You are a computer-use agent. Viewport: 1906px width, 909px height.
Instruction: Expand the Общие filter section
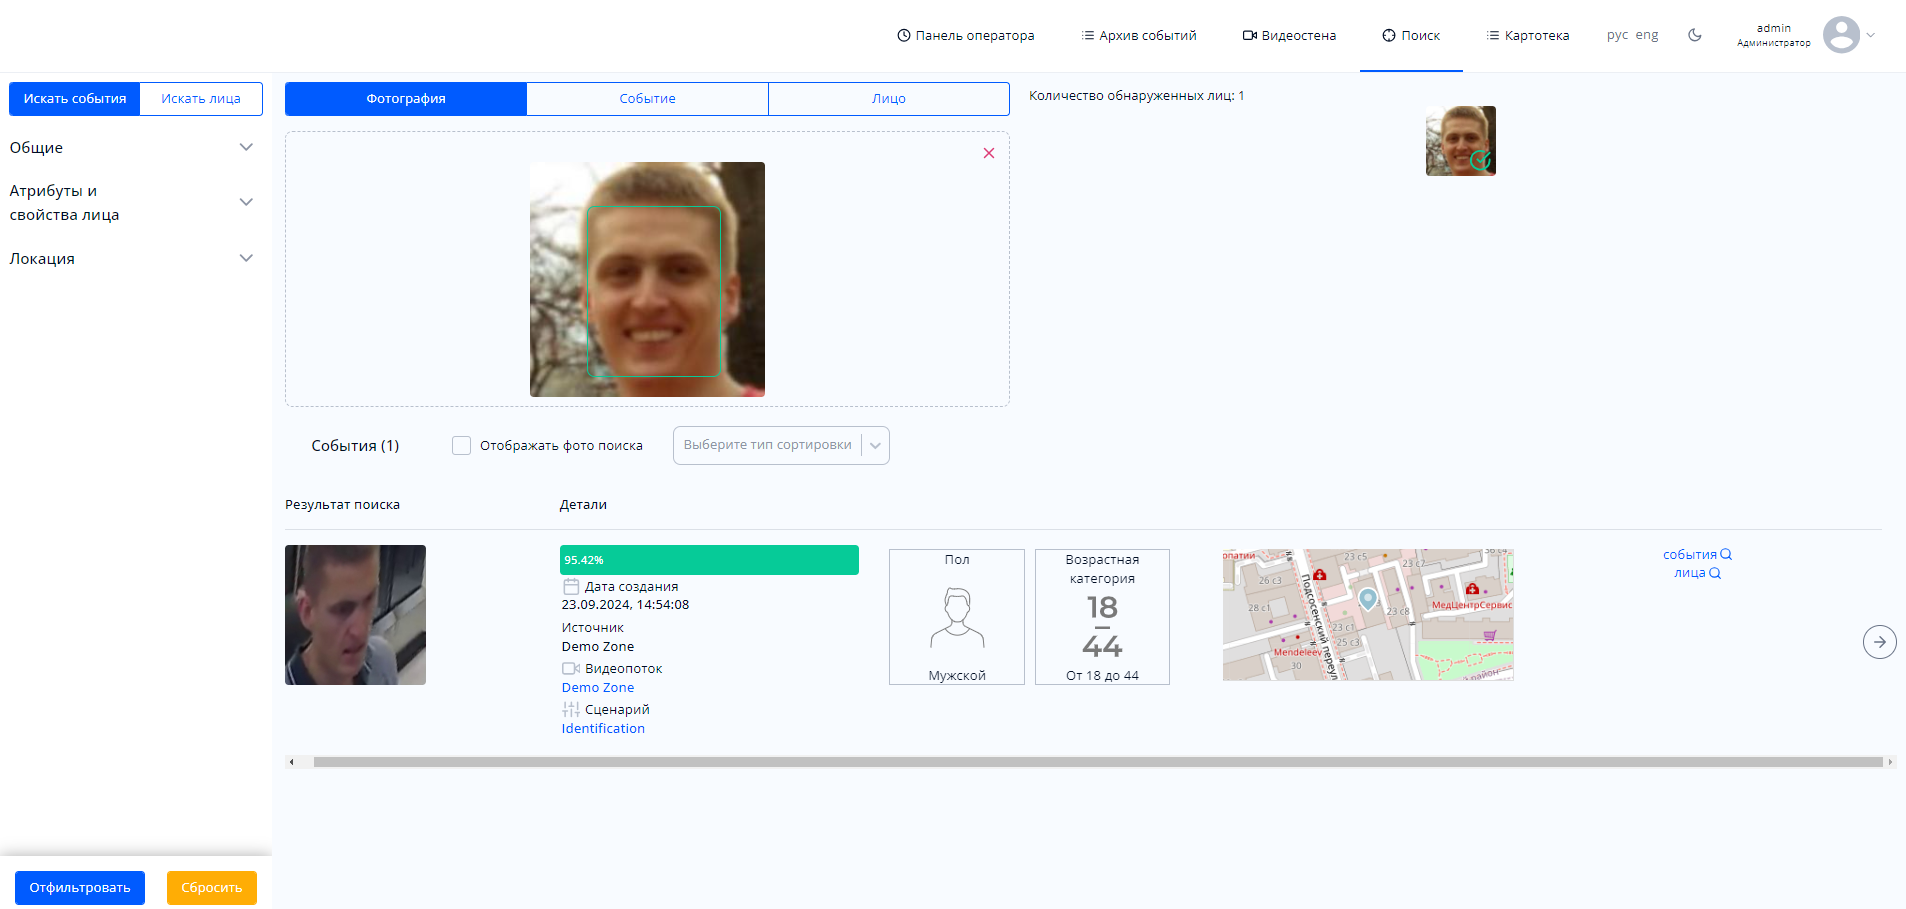132,147
